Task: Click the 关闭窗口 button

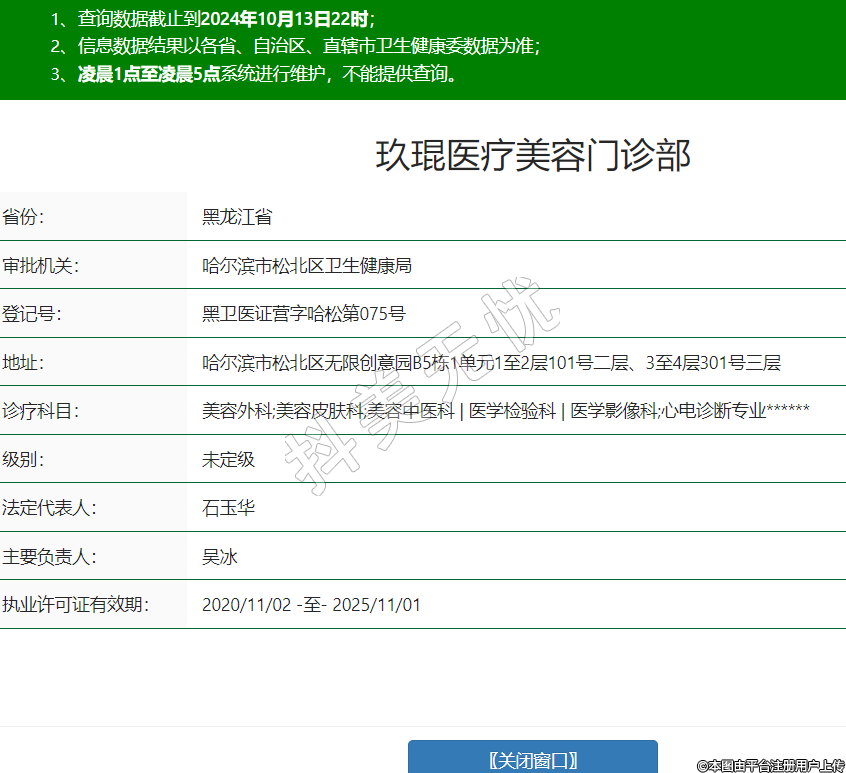Action: (533, 759)
